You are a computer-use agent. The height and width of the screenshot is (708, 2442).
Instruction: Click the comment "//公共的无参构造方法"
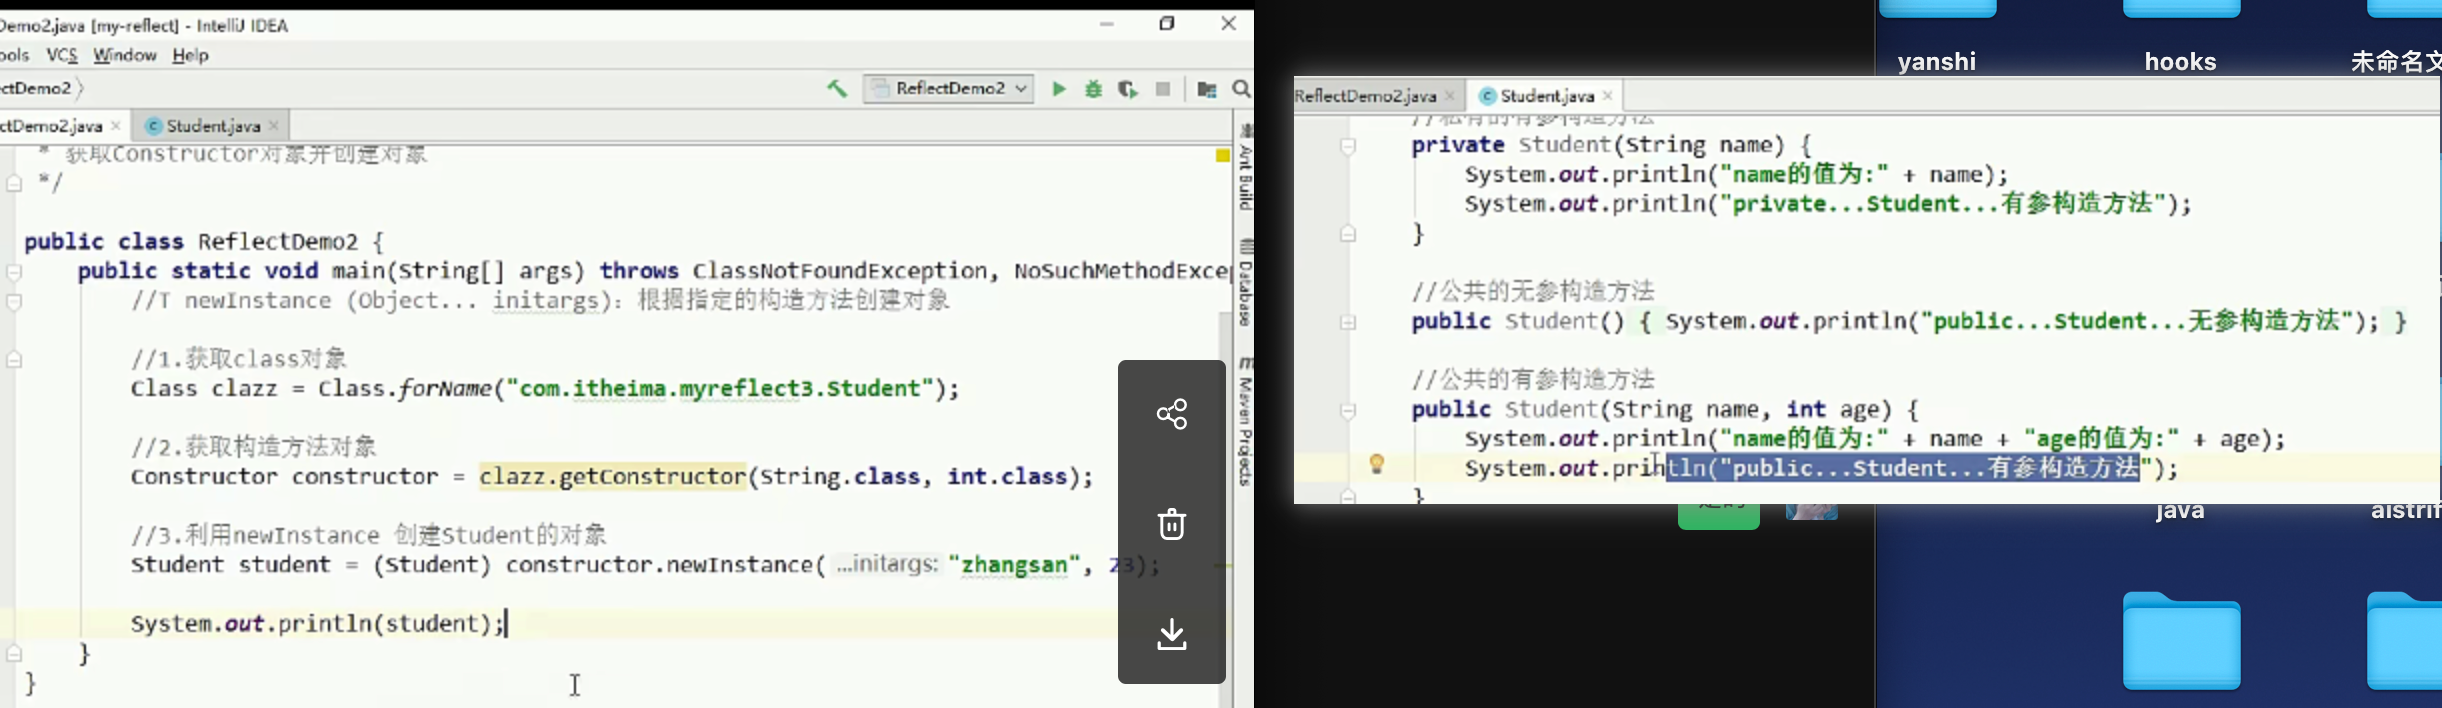tap(1533, 292)
